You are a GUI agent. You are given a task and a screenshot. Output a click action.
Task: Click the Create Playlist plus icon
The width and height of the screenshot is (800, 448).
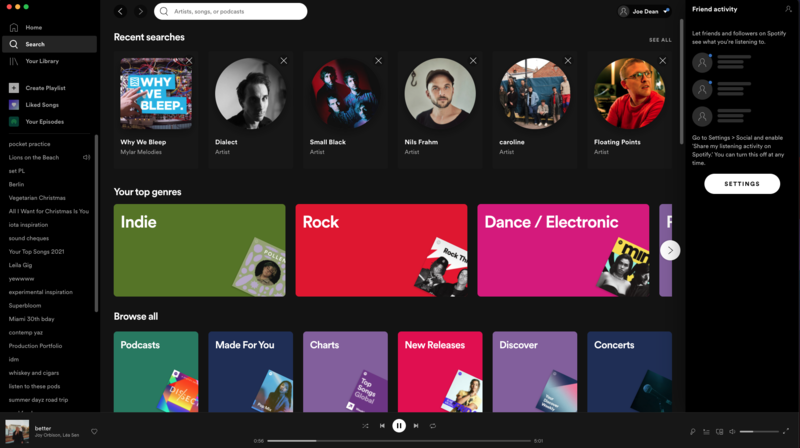tap(14, 88)
